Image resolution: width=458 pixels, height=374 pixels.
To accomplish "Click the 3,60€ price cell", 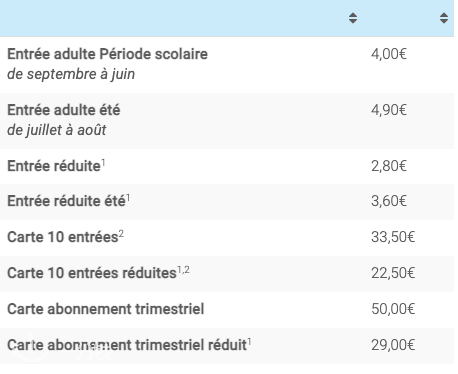I will click(x=389, y=201).
